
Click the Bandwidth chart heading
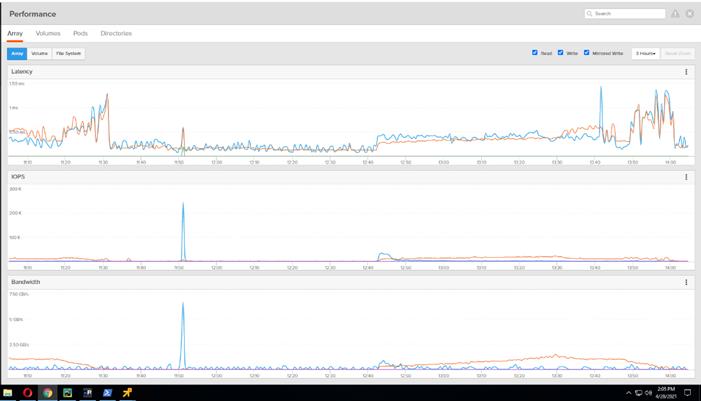pos(25,282)
